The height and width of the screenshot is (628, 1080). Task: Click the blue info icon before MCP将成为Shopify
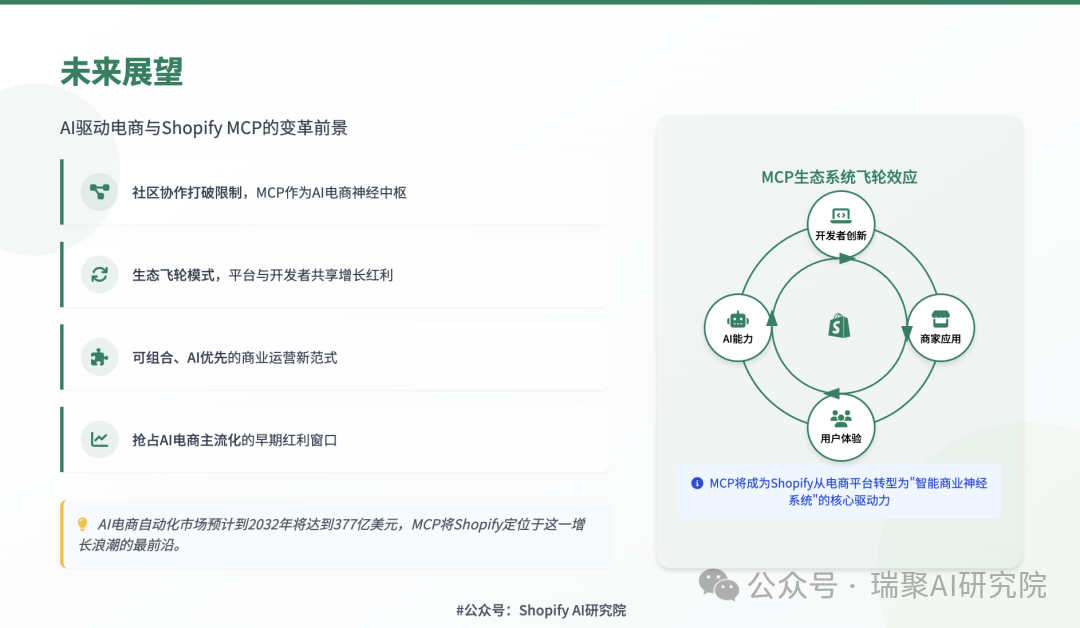tap(697, 483)
